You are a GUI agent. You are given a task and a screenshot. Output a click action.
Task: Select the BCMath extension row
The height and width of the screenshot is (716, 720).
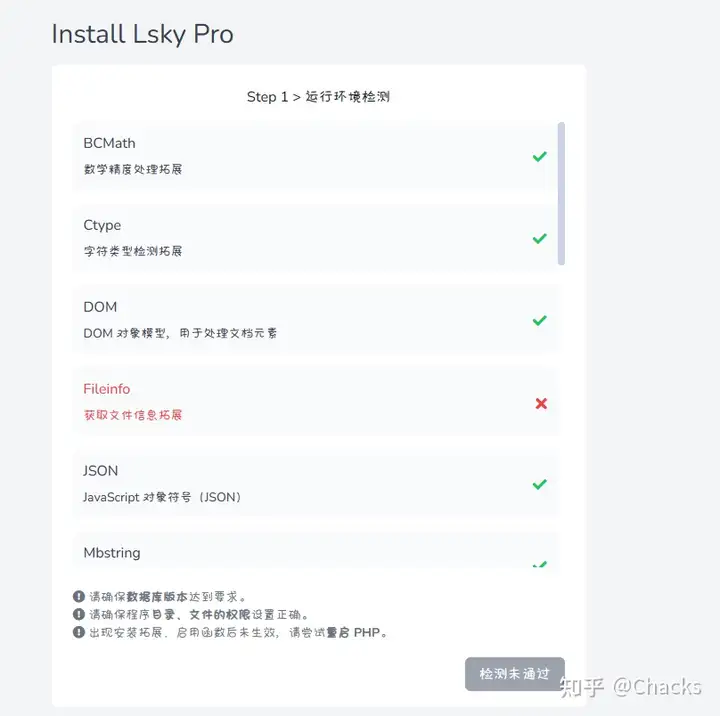pyautogui.click(x=315, y=156)
